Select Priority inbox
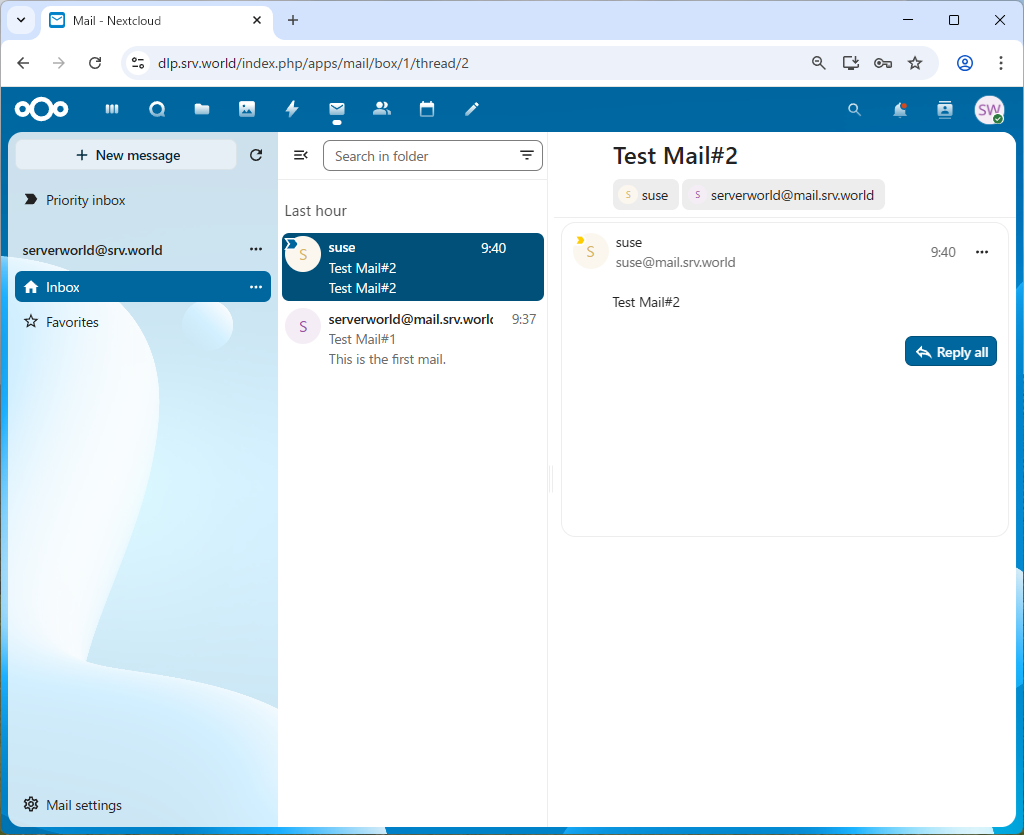The height and width of the screenshot is (835, 1024). point(143,200)
